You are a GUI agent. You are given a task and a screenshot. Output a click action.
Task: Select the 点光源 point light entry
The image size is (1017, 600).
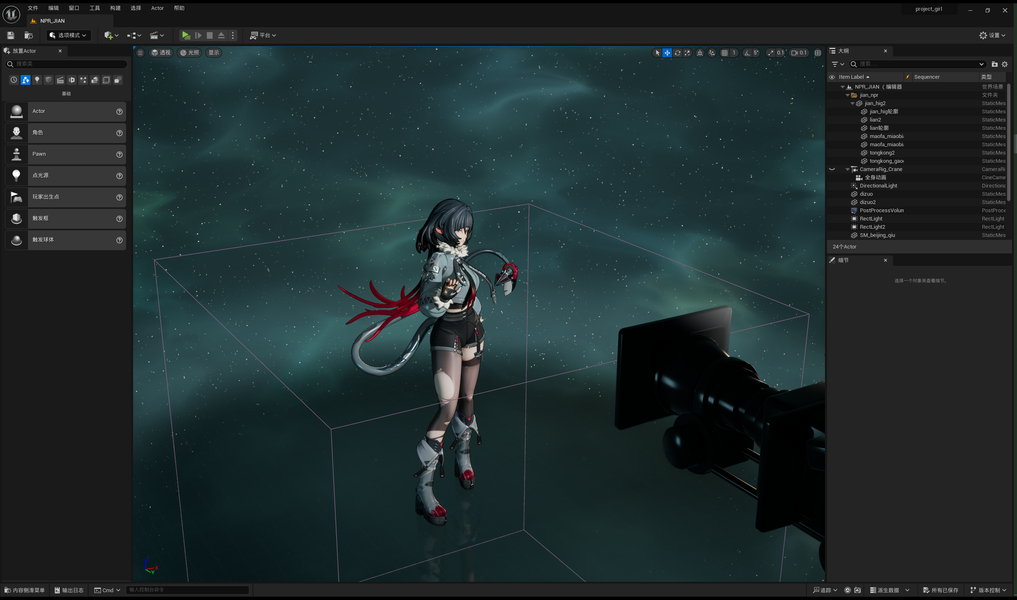pyautogui.click(x=66, y=176)
